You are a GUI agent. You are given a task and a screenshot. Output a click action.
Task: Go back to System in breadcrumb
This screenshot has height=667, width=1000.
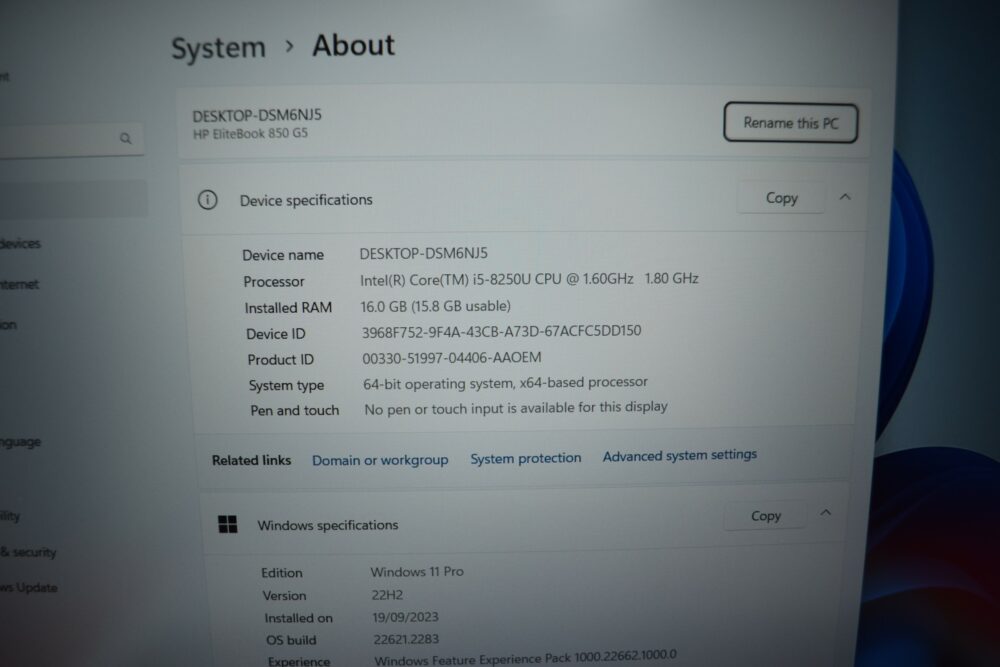tap(218, 48)
